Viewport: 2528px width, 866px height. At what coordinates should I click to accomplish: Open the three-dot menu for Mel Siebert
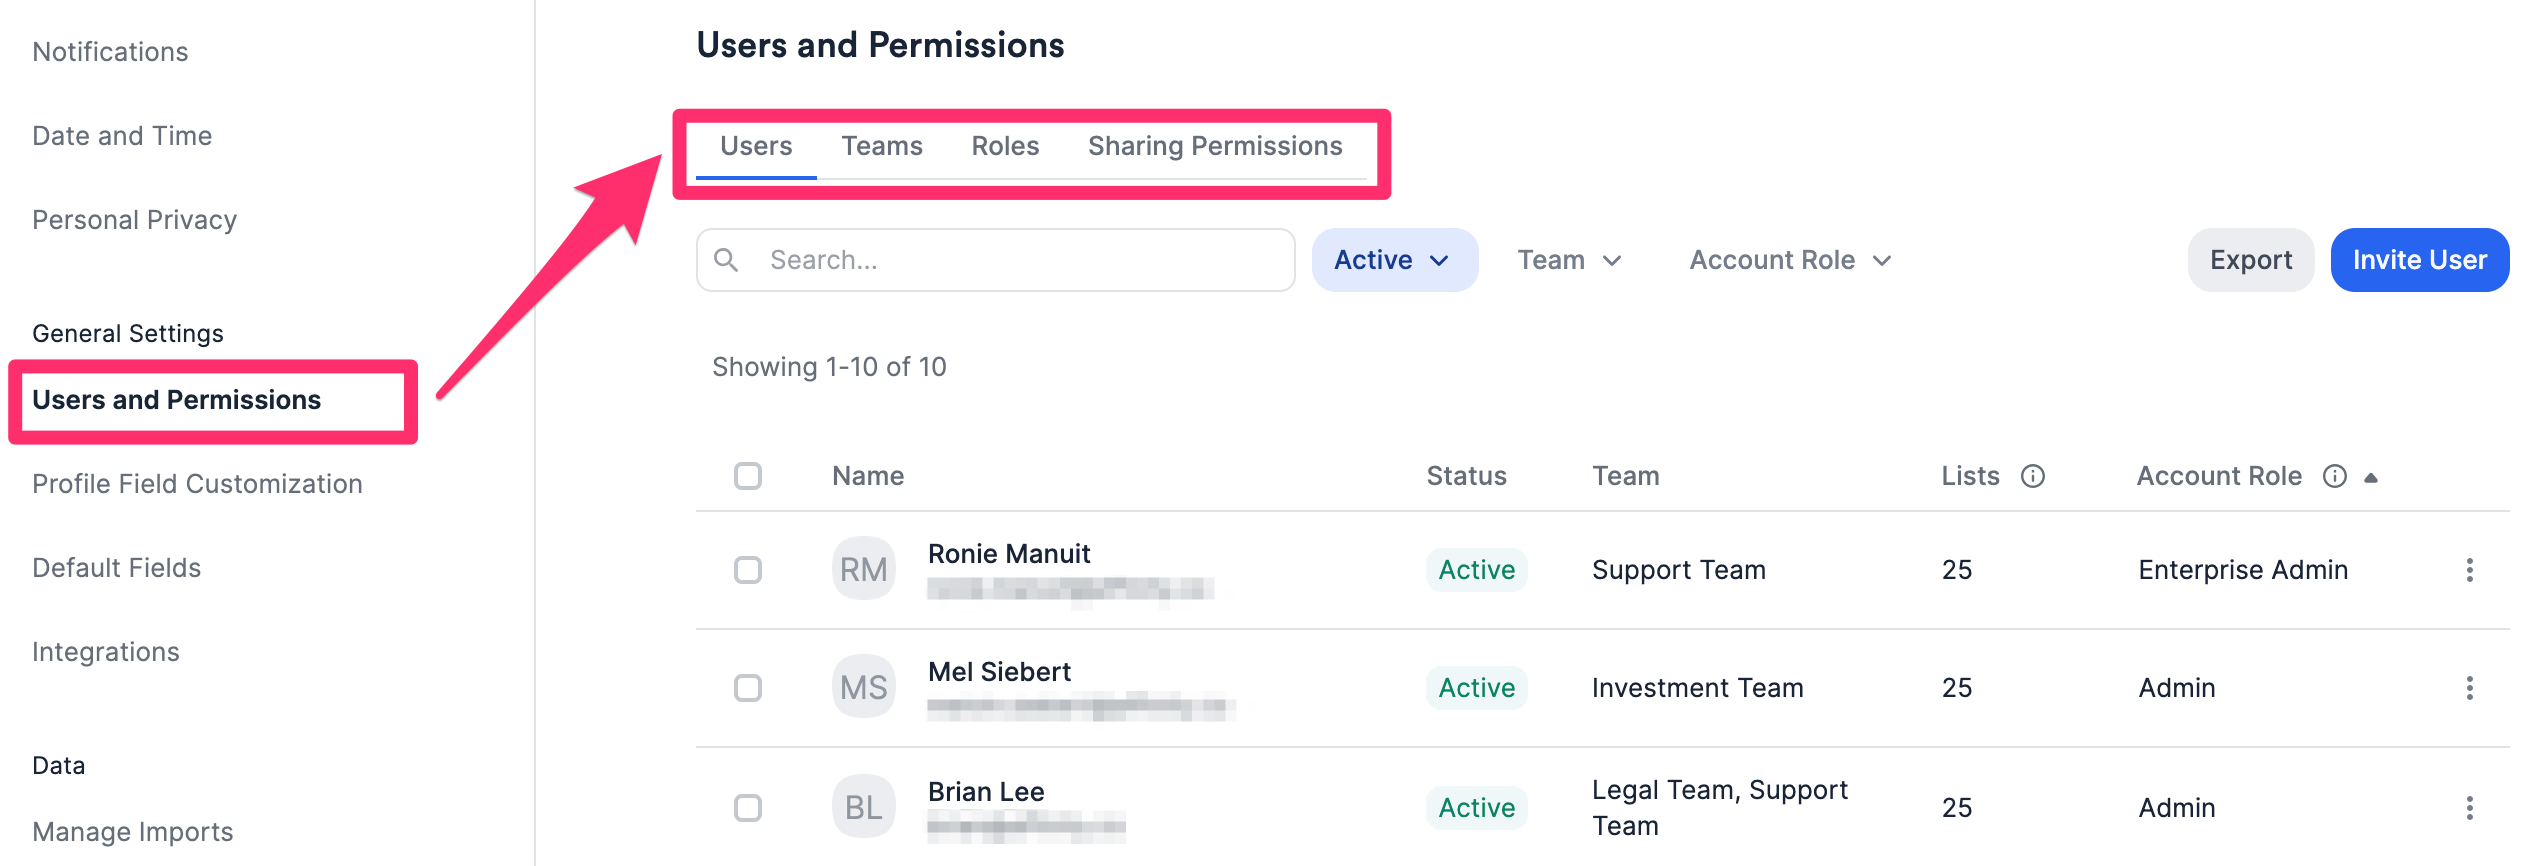2469,688
